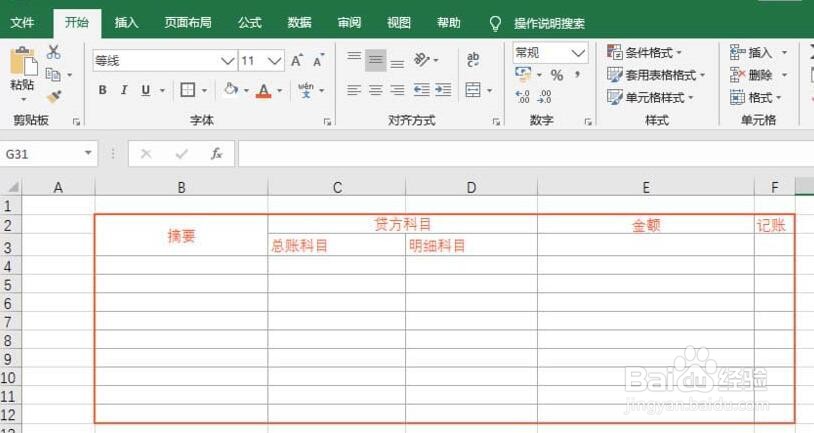This screenshot has width=814, height=433.
Task: Open number format dropdown (常规)
Action: 578,52
